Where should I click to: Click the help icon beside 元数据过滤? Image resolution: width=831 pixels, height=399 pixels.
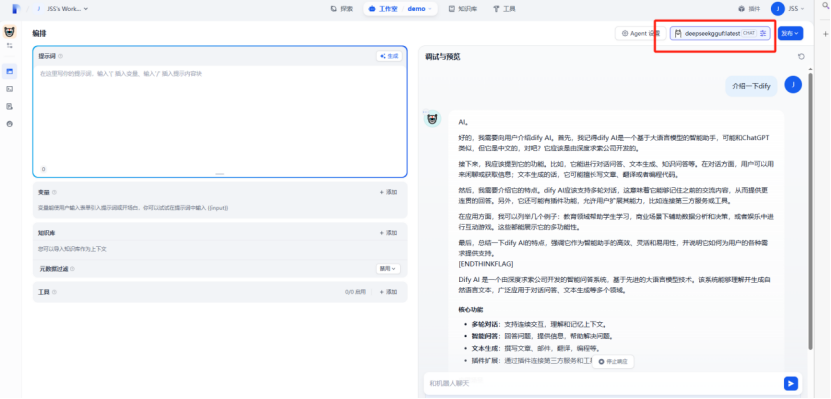(x=72, y=269)
